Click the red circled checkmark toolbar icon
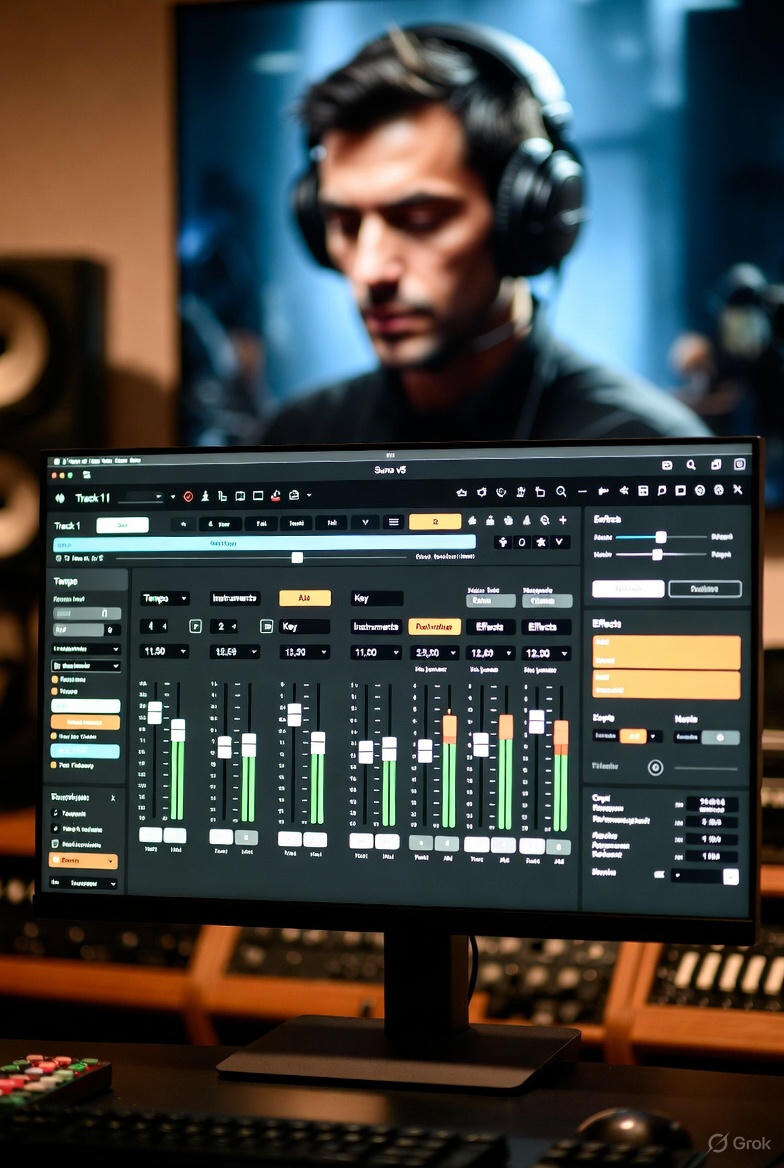The image size is (784, 1168). 189,496
